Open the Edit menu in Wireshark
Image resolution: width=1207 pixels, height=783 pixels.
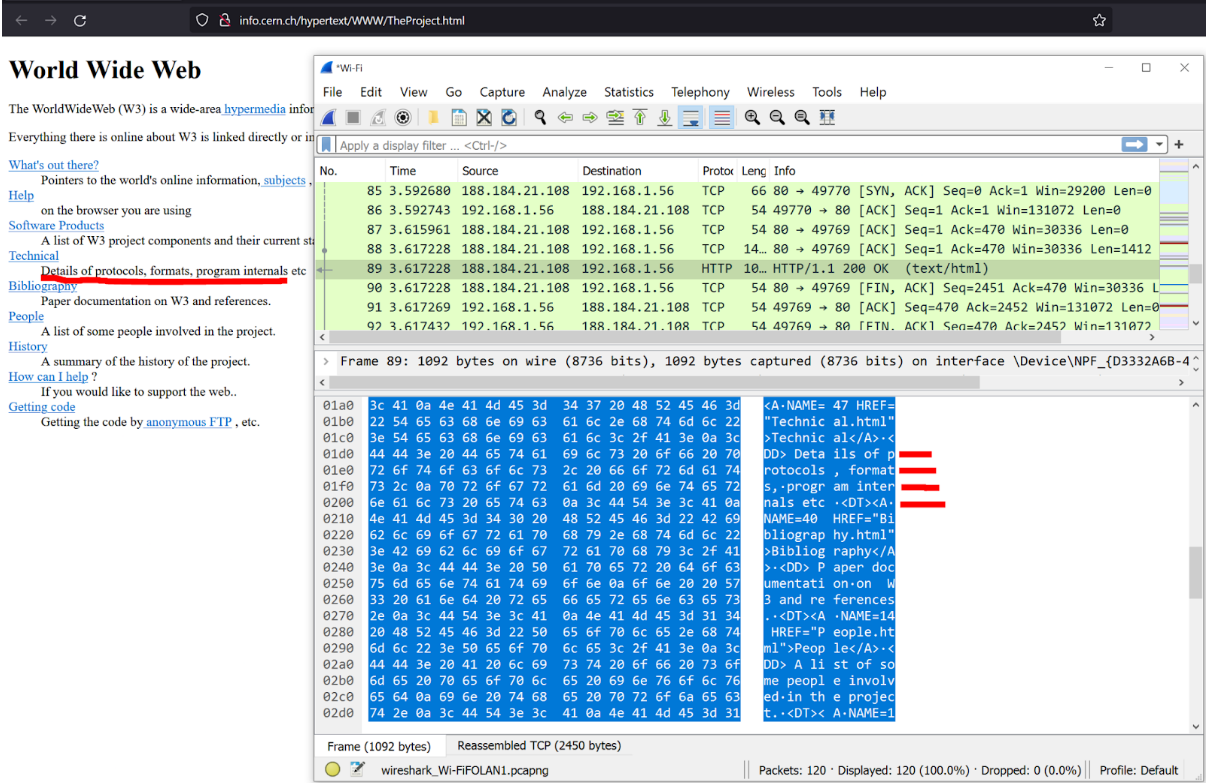371,92
